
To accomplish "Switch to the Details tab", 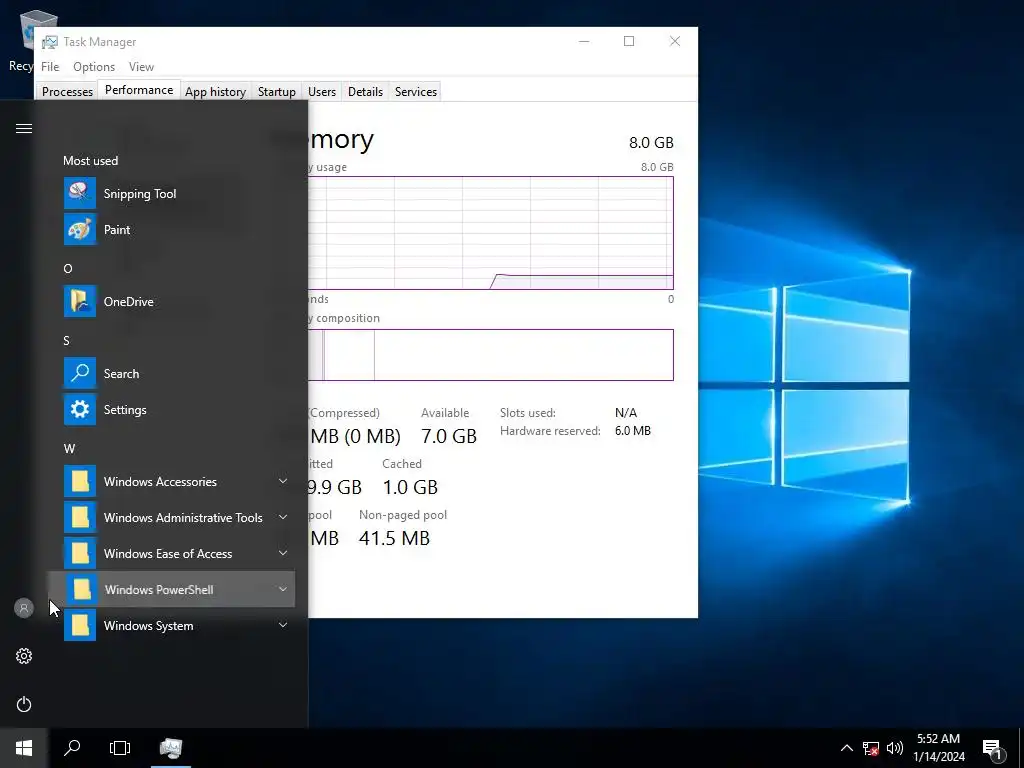I will tap(365, 91).
